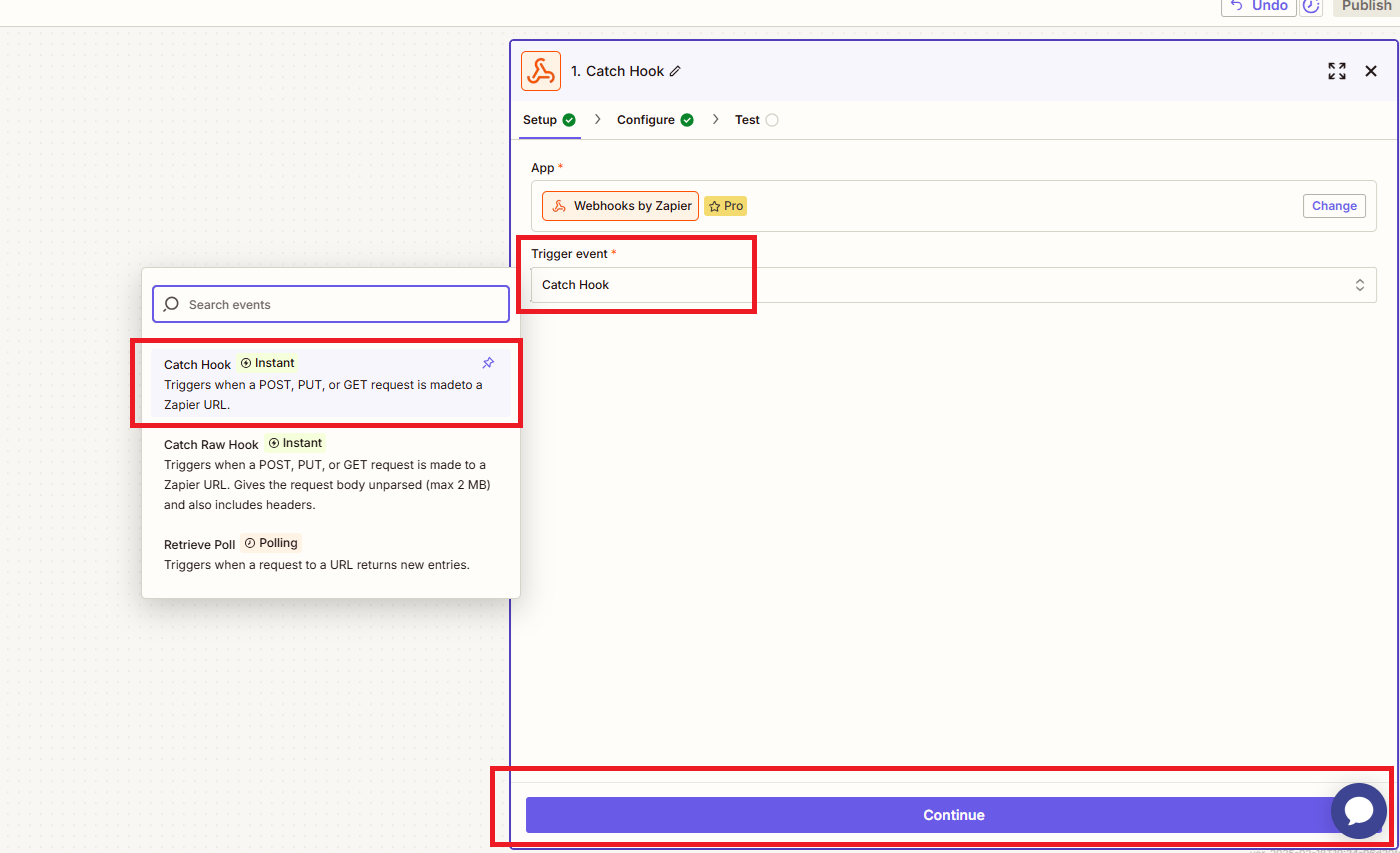1400x853 pixels.
Task: Click the green check next to Setup
Action: click(569, 120)
